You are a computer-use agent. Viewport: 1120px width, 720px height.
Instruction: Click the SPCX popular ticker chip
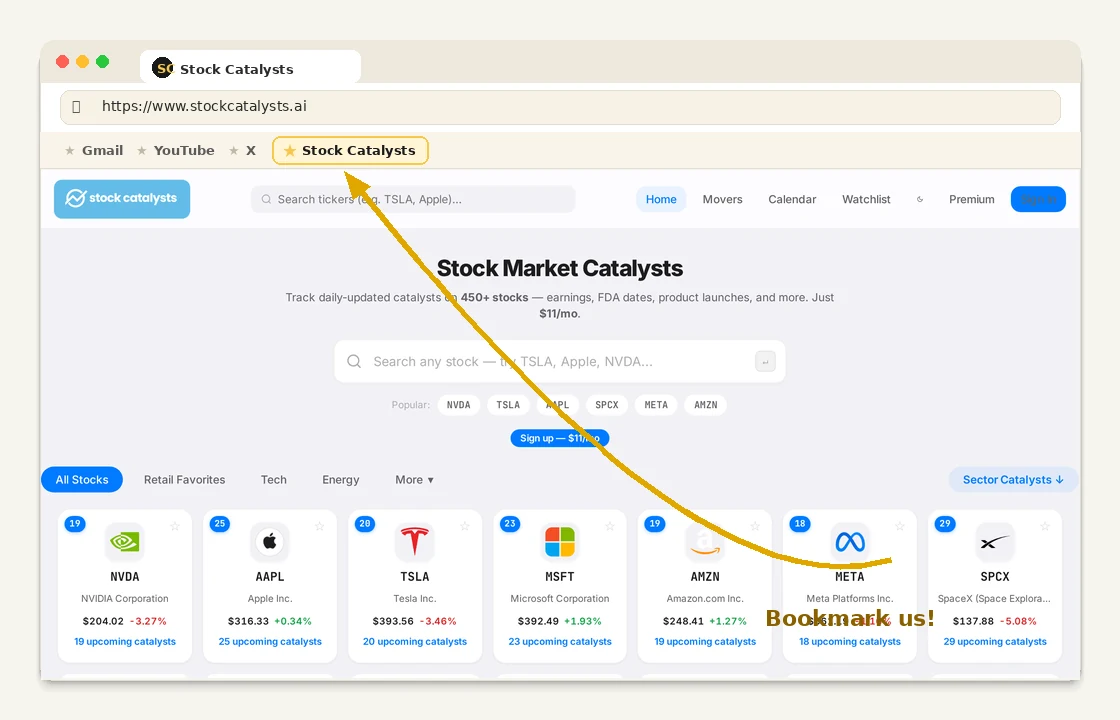[606, 405]
